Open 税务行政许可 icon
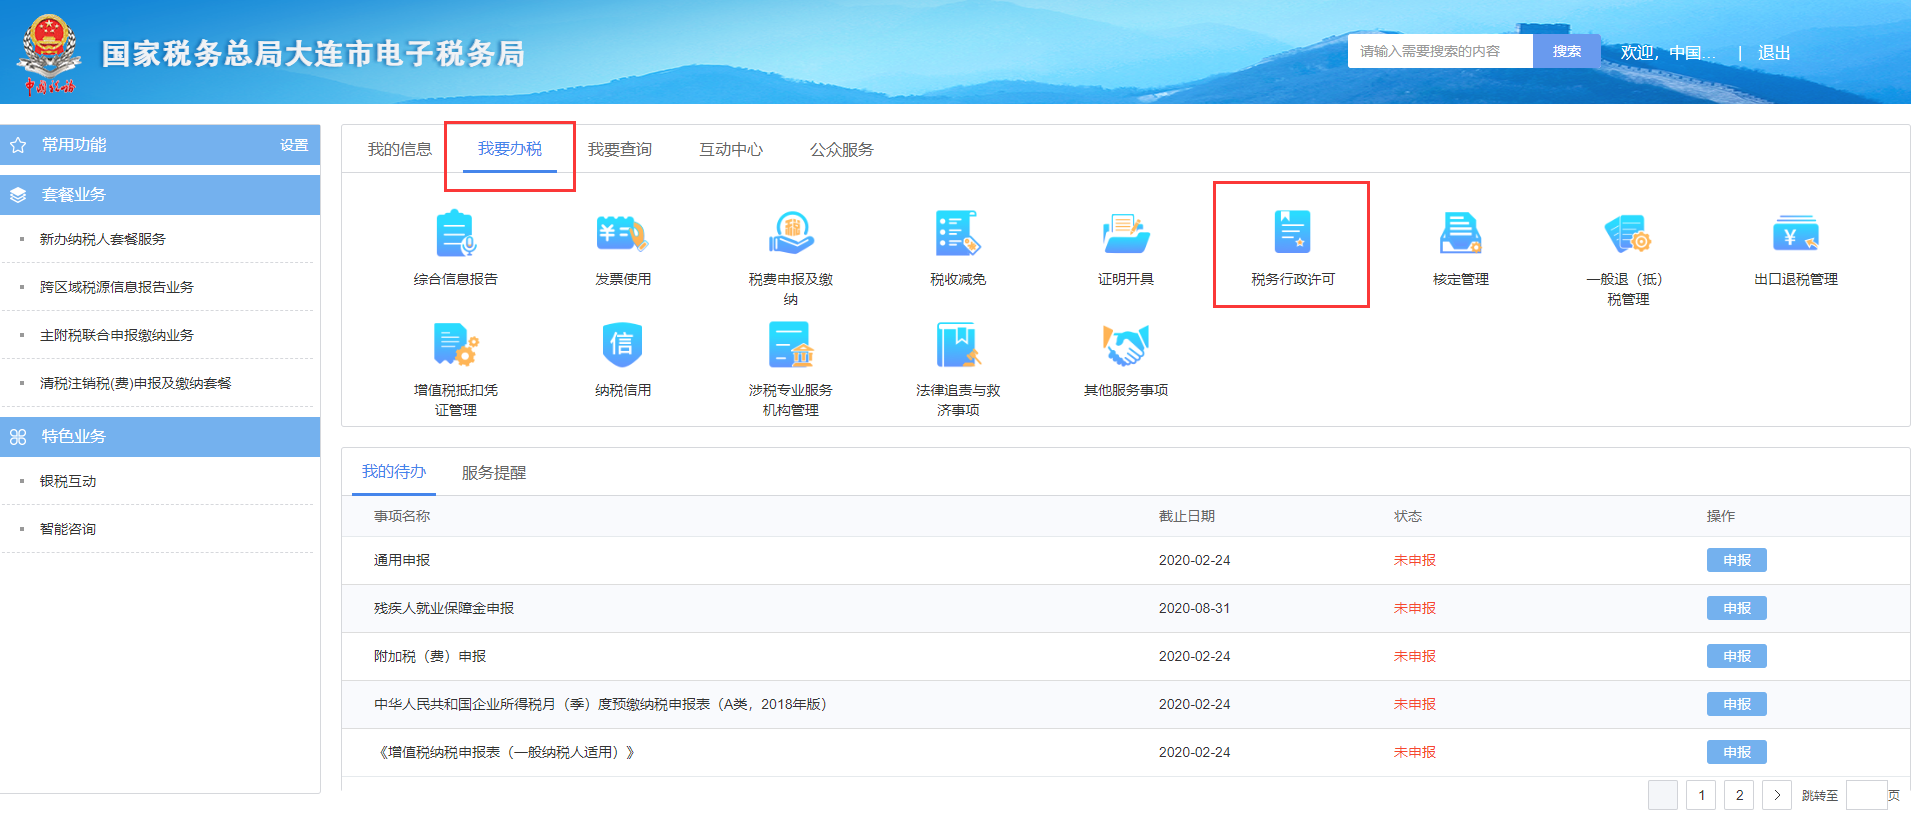Screen dimensions: 1911x835 tap(1292, 233)
